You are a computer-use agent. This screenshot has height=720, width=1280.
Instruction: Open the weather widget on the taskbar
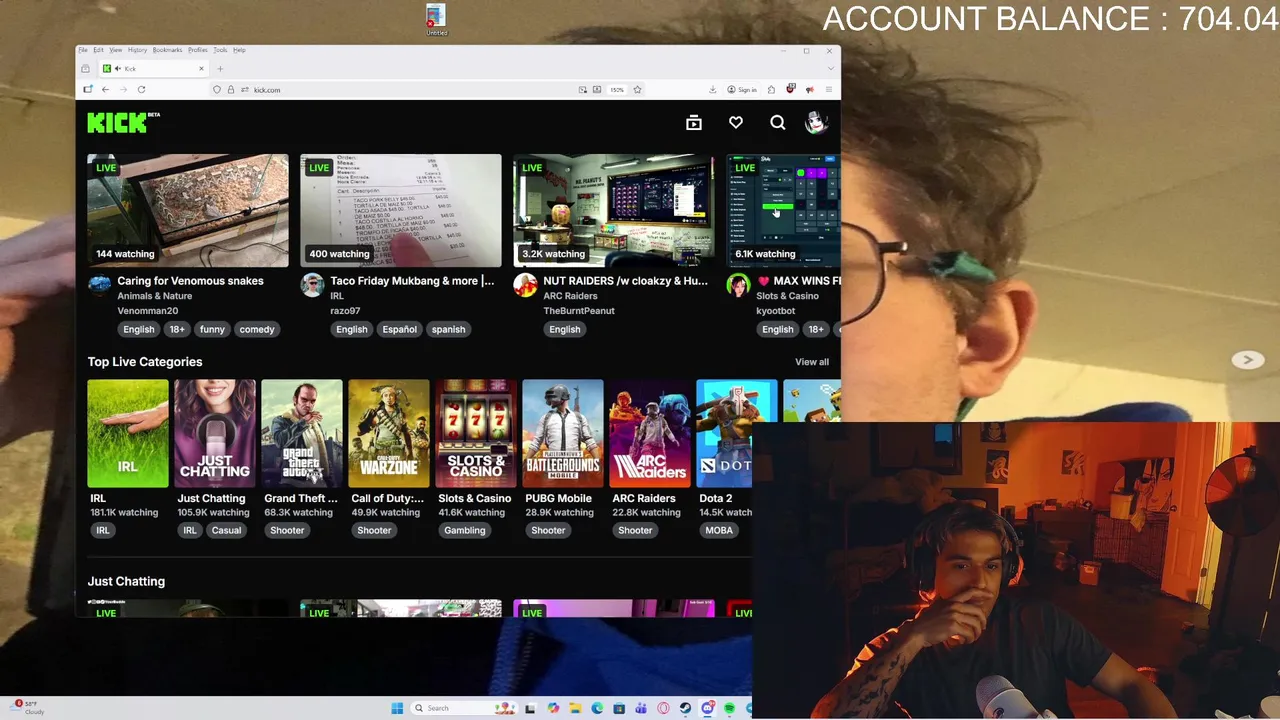pos(25,708)
